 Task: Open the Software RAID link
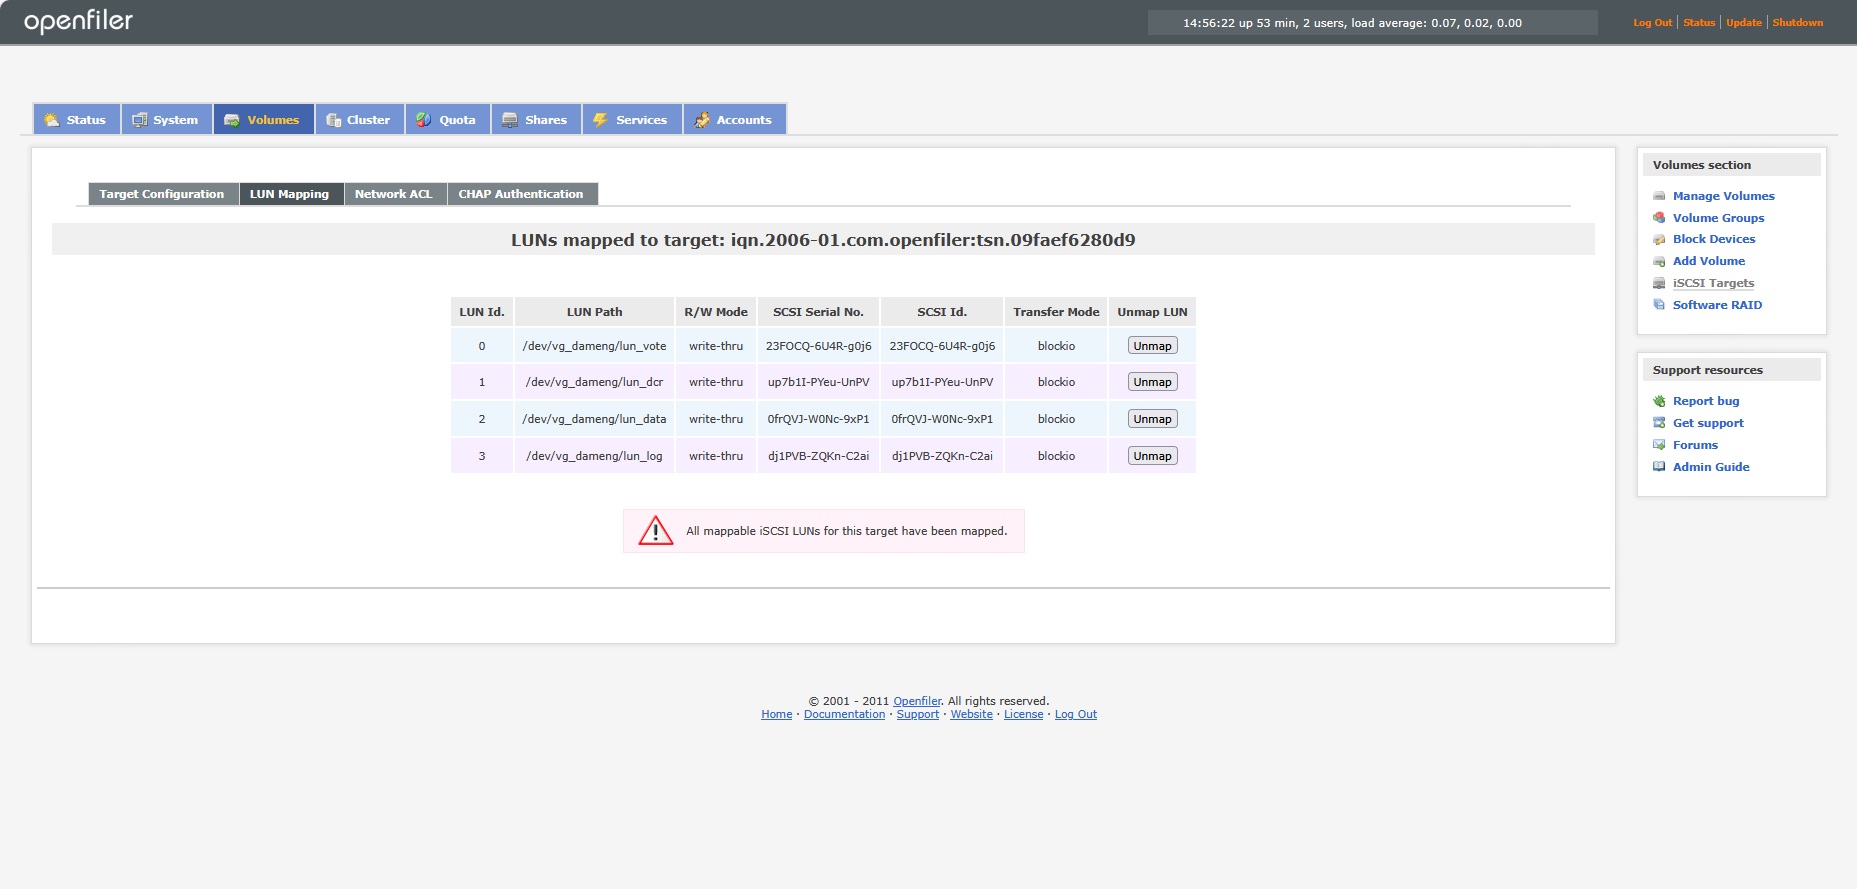1717,305
